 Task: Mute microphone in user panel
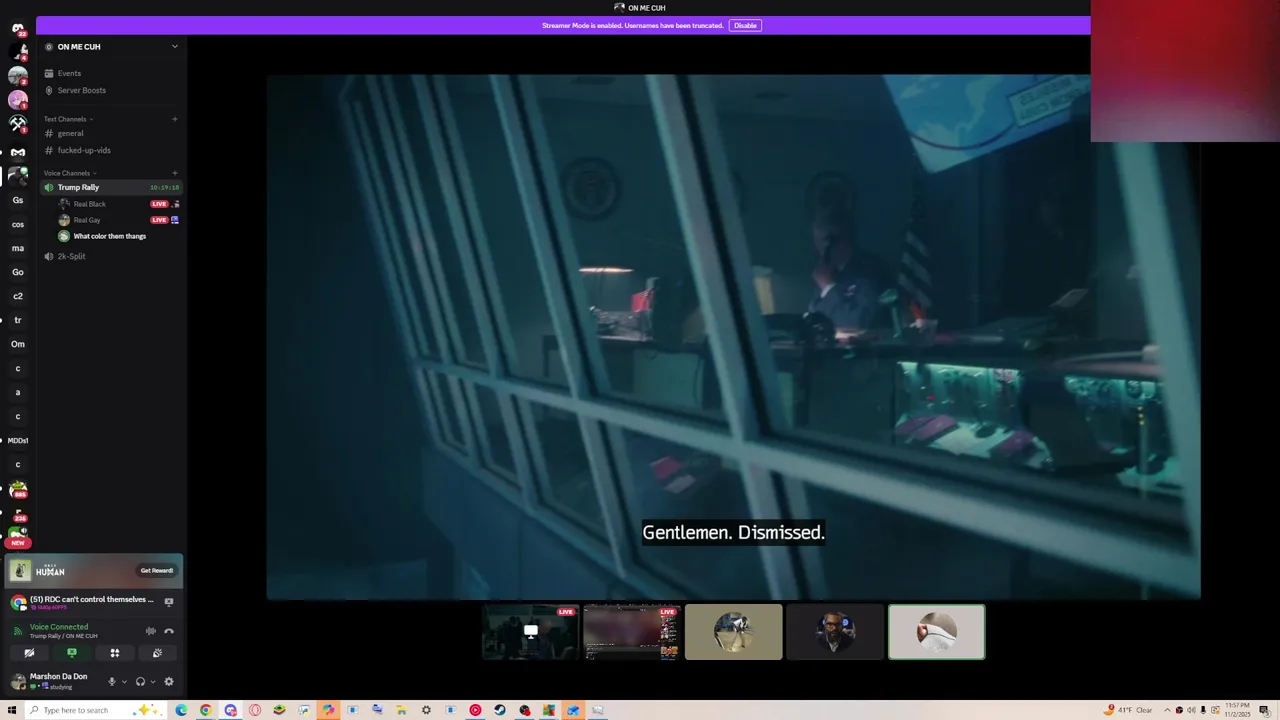[x=111, y=682]
